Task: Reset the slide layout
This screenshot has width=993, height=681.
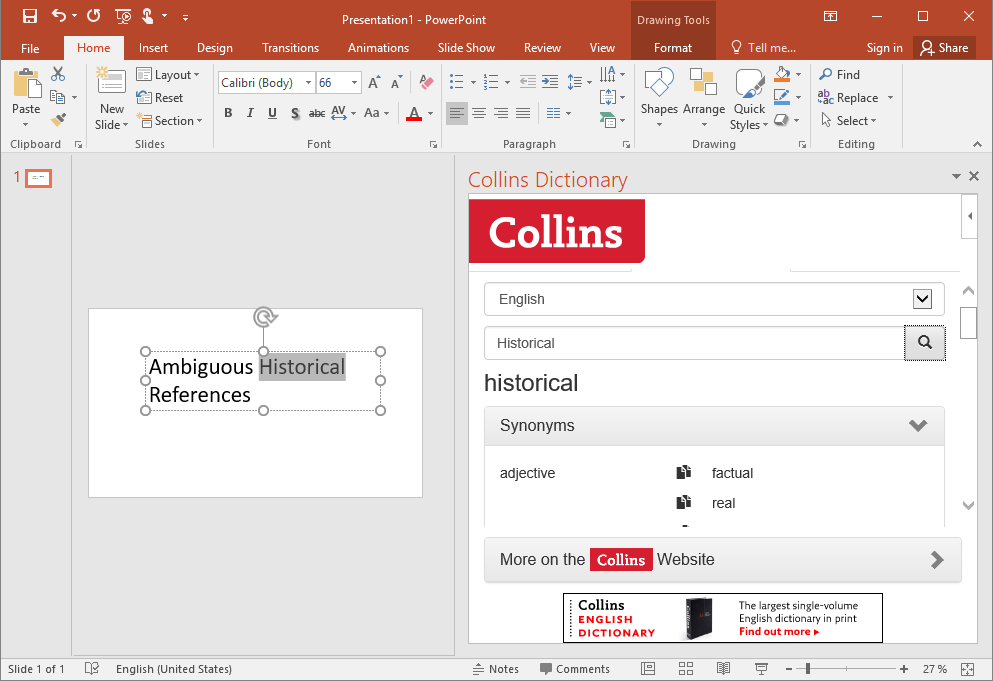Action: coord(160,98)
